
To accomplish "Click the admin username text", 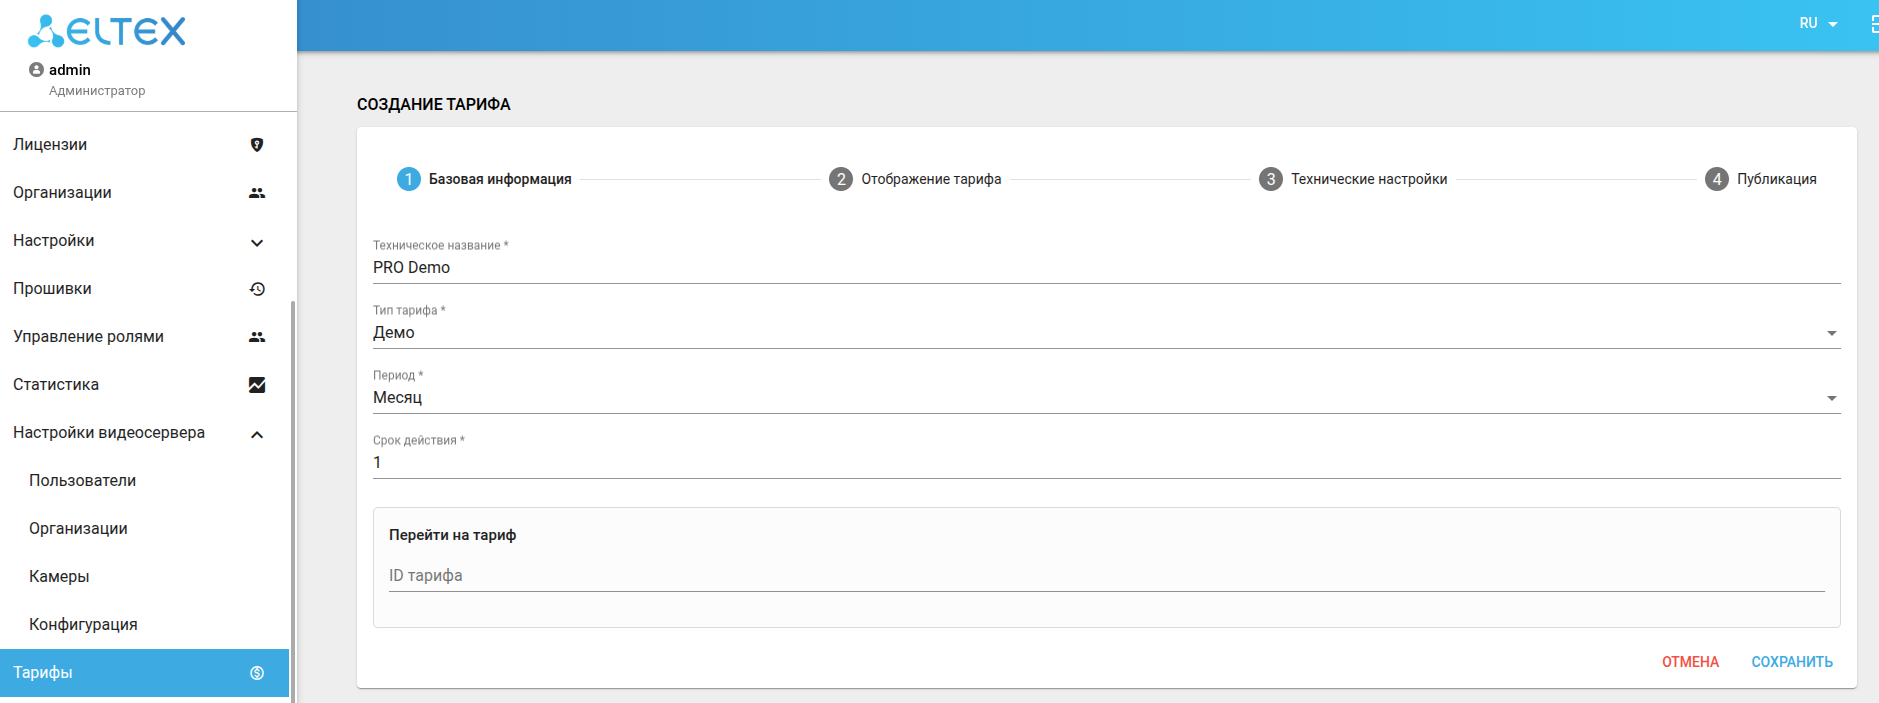I will [70, 70].
